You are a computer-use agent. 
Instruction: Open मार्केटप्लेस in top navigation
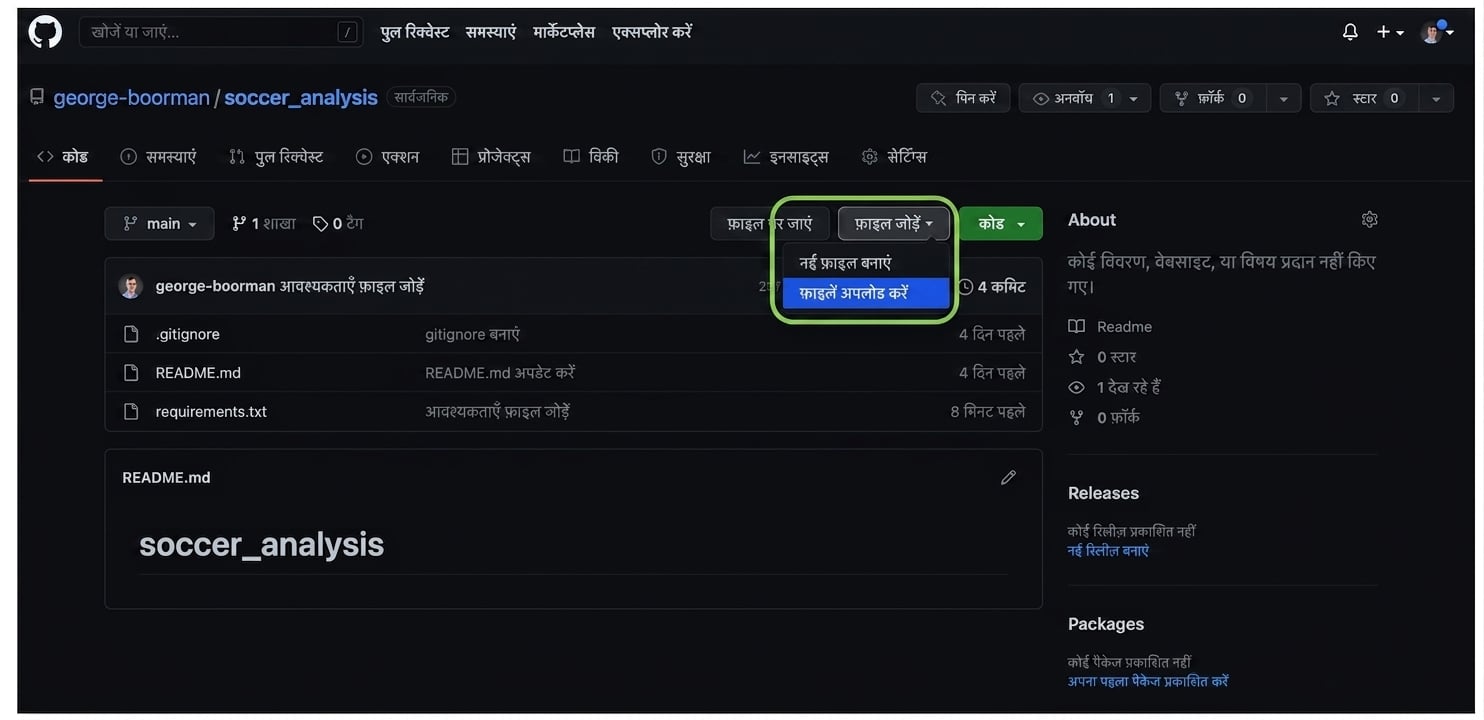pyautogui.click(x=564, y=32)
